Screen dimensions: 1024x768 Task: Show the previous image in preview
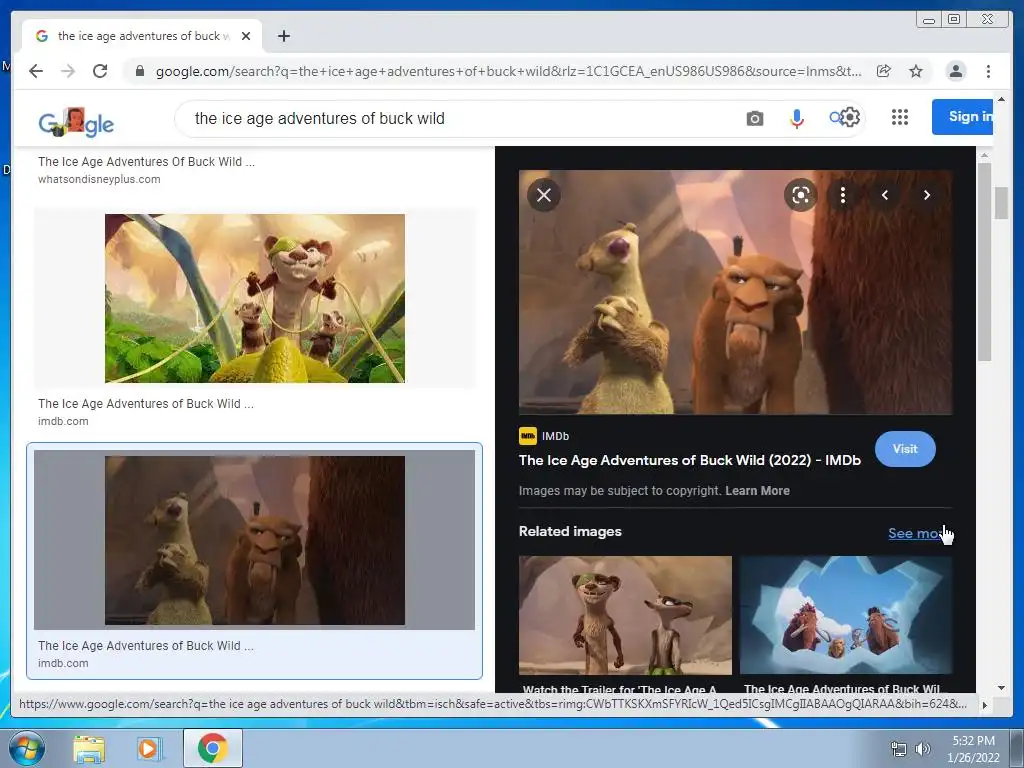click(885, 195)
